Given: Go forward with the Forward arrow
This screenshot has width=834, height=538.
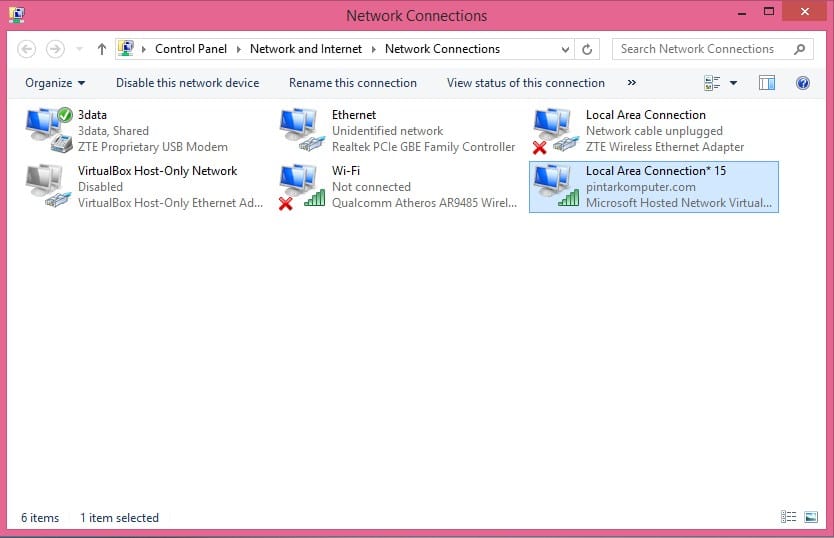Looking at the screenshot, I should coord(55,49).
